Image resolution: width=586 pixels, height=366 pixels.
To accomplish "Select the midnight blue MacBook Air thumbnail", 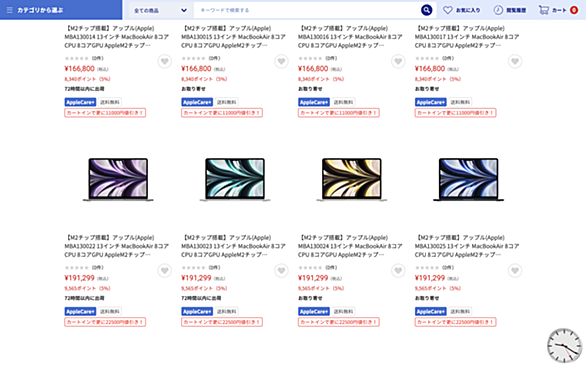I will (x=468, y=179).
